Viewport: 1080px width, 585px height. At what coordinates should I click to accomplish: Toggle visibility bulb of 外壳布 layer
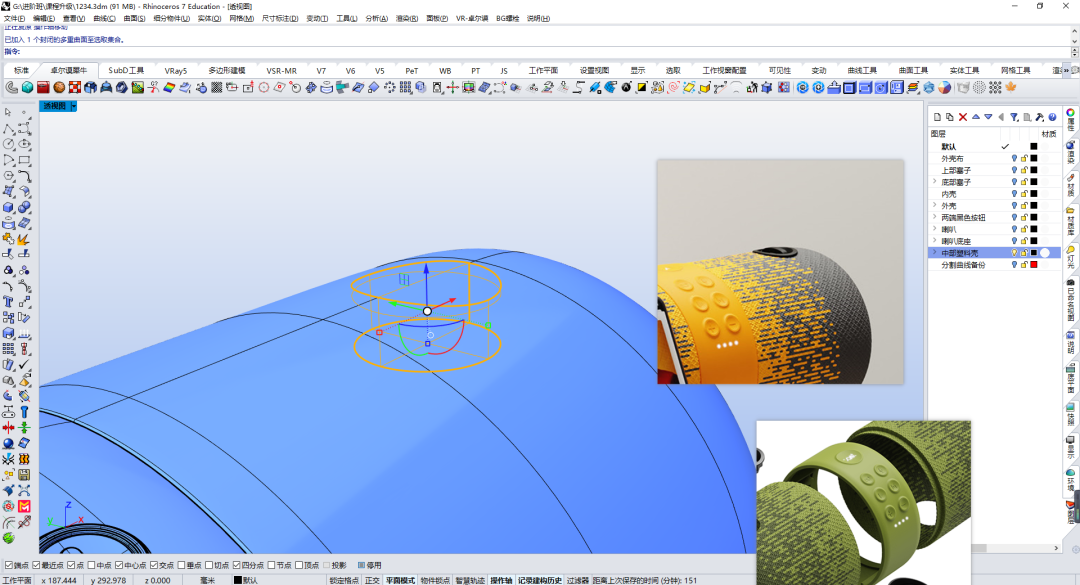(x=1014, y=158)
